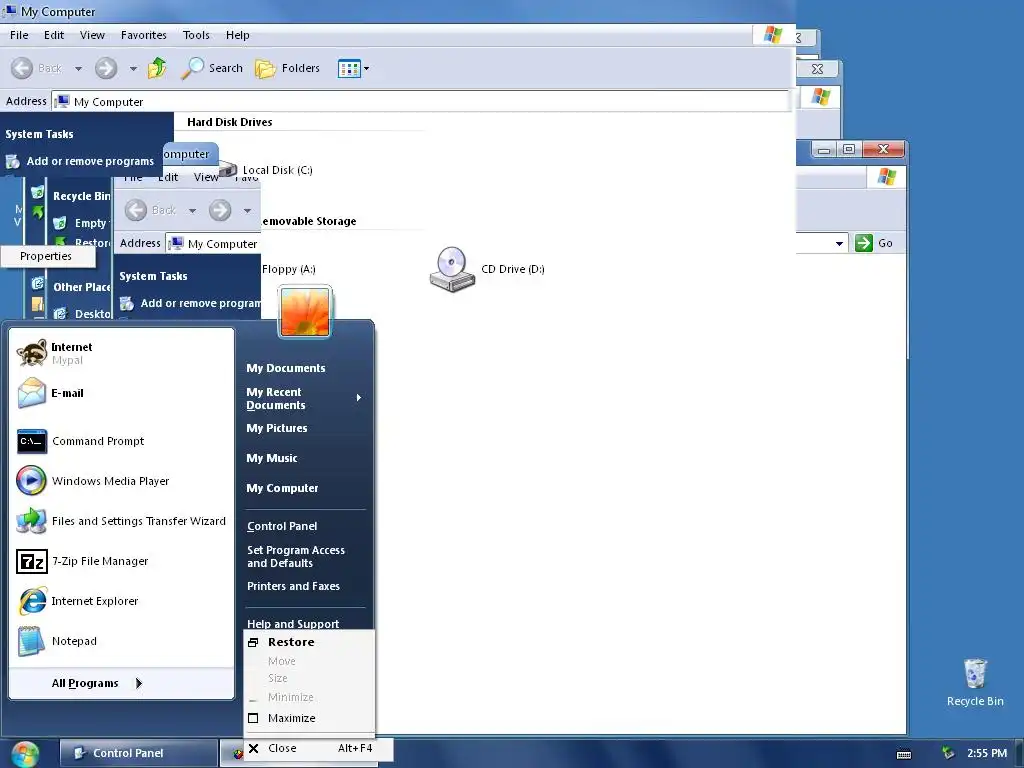Open the Tools menu
The image size is (1024, 768).
click(196, 35)
